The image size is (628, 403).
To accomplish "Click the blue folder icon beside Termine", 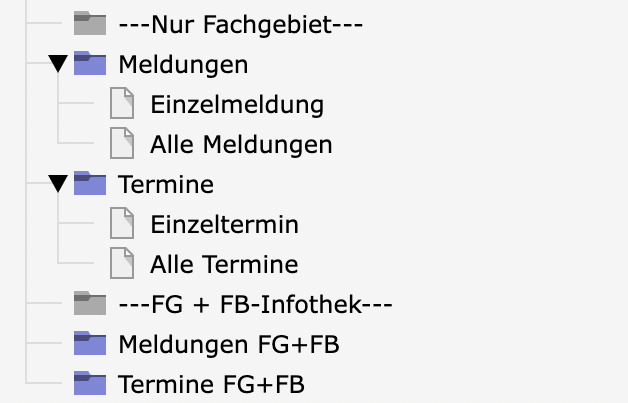I will point(90,184).
